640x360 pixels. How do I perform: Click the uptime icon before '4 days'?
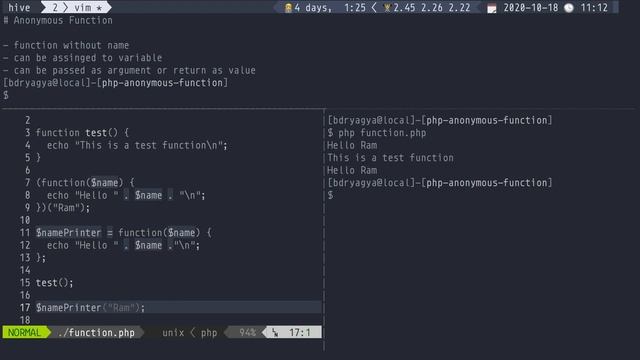point(288,8)
